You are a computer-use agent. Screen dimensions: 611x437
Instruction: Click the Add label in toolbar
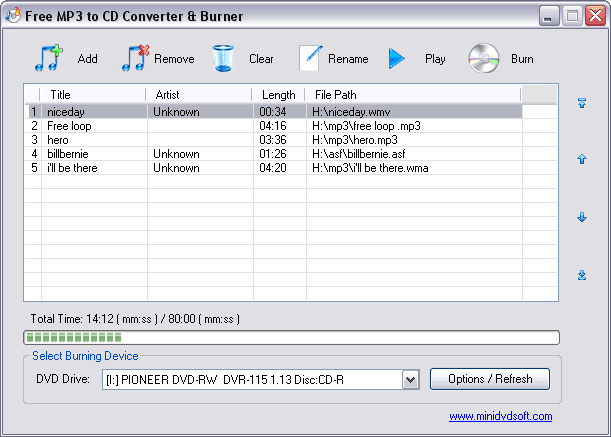coord(87,59)
